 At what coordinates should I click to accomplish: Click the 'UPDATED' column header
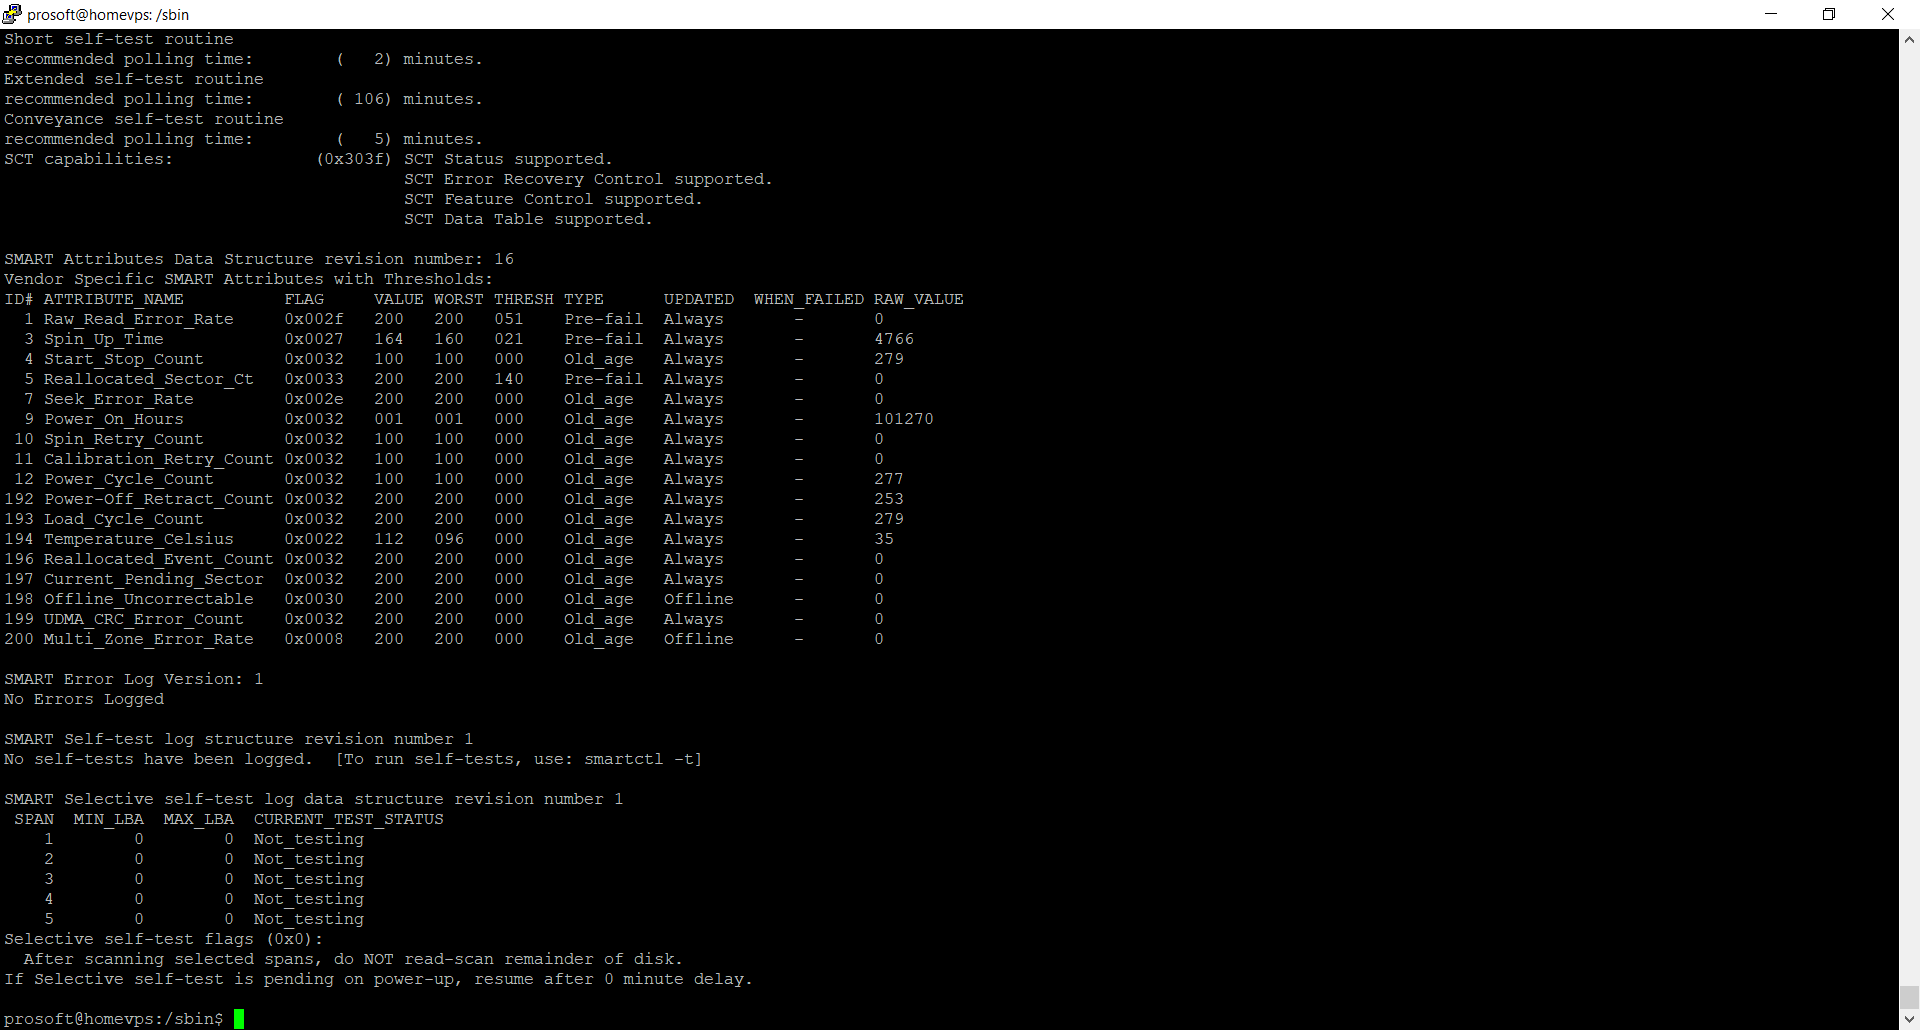tap(699, 299)
